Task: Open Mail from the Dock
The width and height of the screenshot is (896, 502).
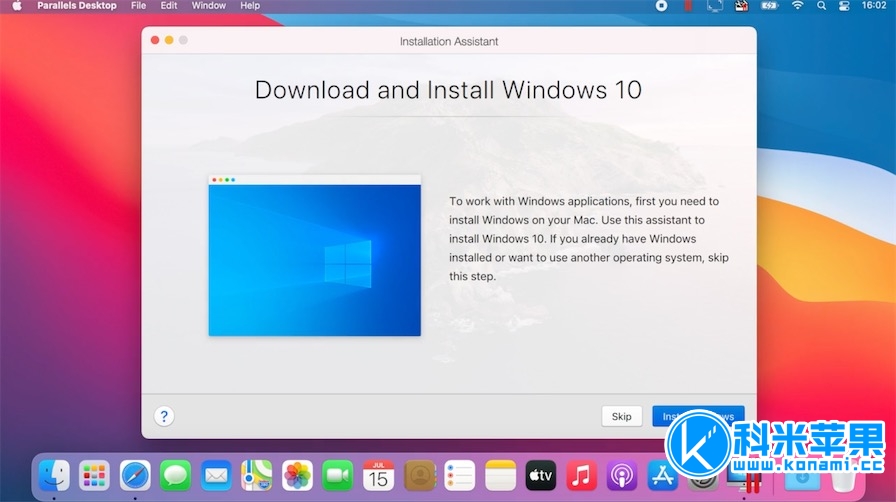Action: 216,476
